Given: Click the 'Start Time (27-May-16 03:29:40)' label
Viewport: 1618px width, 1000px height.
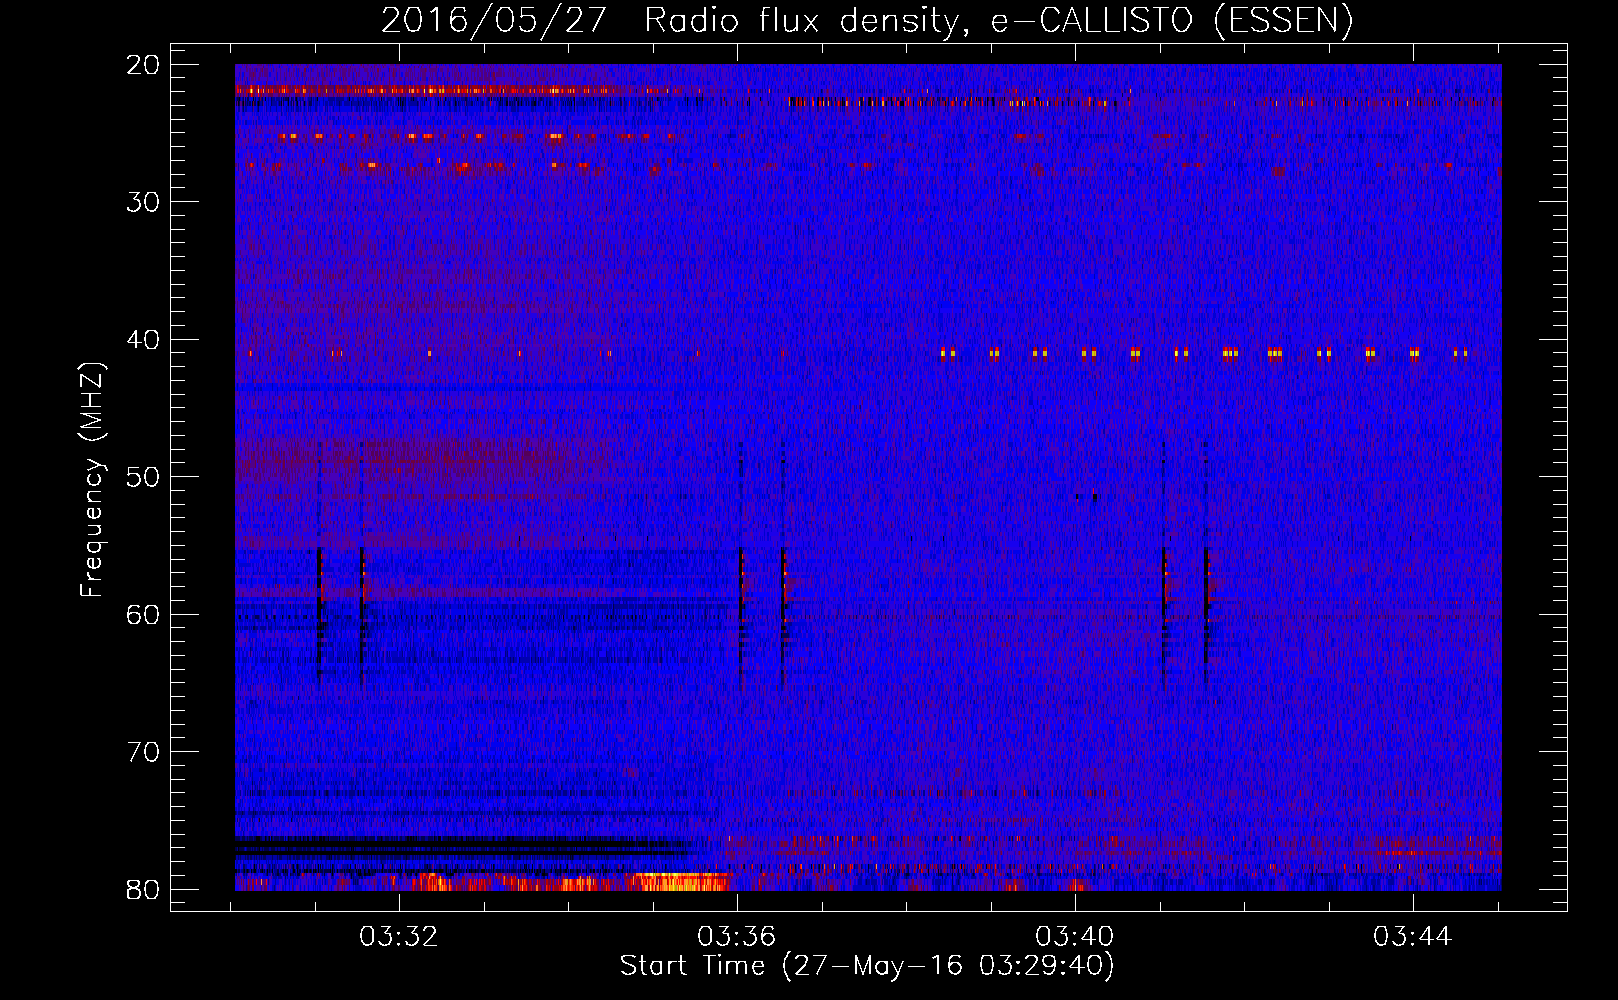Looking at the screenshot, I should pyautogui.click(x=867, y=966).
